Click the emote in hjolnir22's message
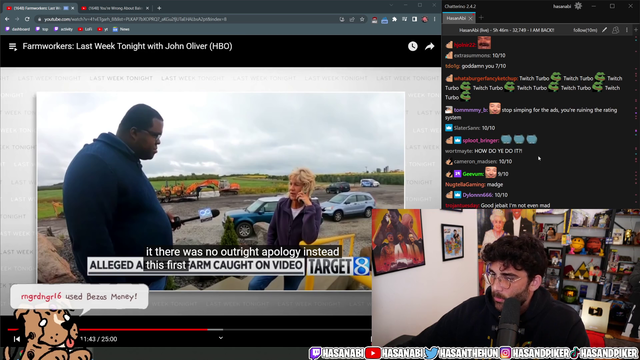Viewport: 640px width, 360px height. (x=484, y=42)
